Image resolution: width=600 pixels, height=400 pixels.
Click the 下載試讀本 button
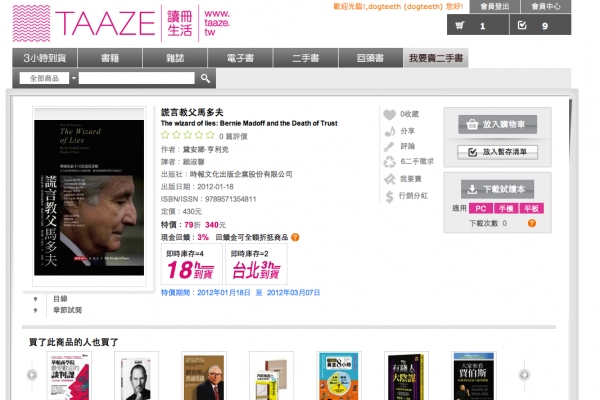(497, 189)
